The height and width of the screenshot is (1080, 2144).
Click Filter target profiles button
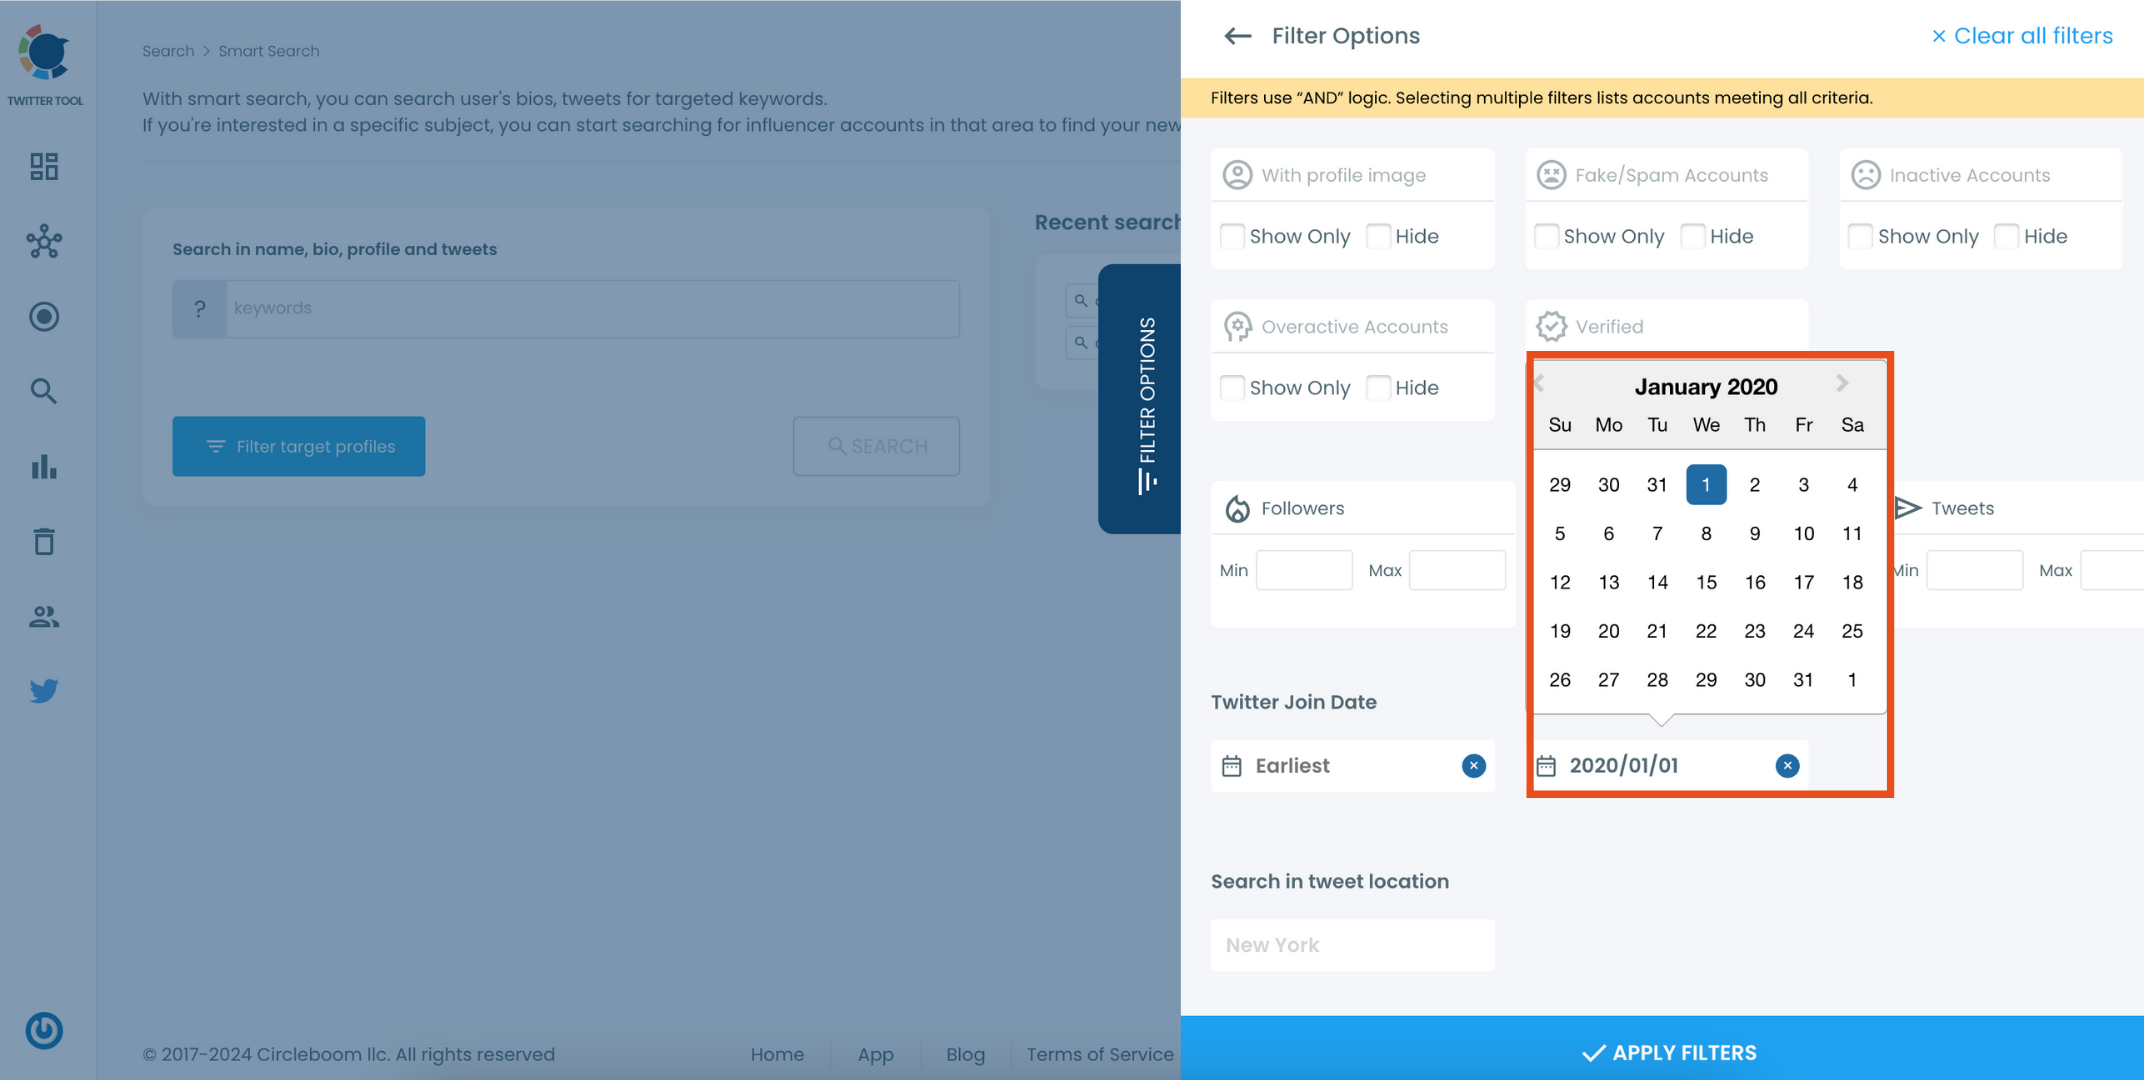299,445
